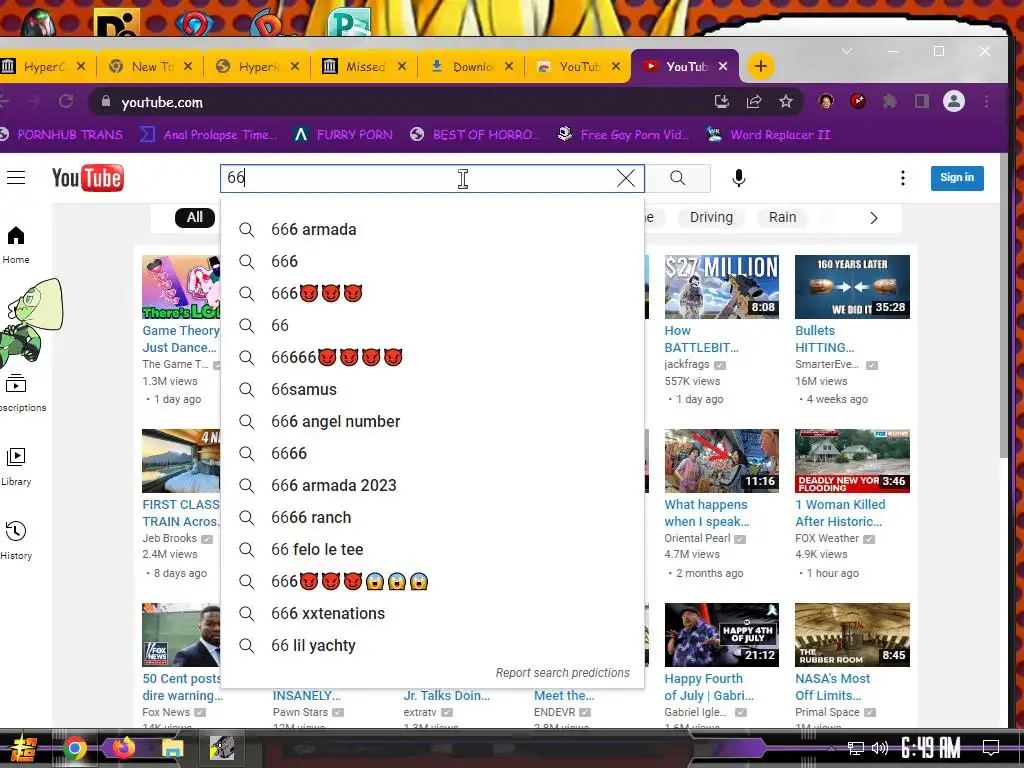
Task: Choose suggestion 6666 ranch
Action: pos(432,517)
